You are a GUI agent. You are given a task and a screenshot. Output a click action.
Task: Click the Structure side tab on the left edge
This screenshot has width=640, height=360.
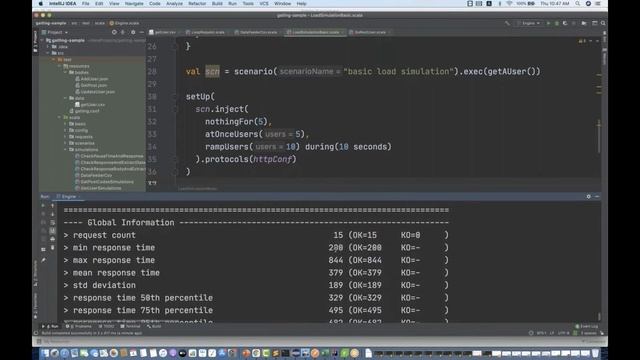click(x=36, y=273)
